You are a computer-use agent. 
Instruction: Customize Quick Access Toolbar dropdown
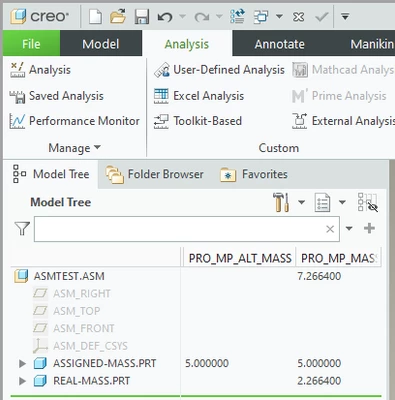point(345,16)
